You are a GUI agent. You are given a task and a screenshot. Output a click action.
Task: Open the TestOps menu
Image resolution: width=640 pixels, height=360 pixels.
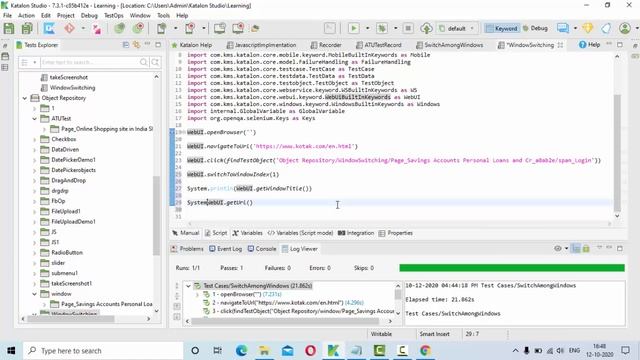[x=113, y=16]
